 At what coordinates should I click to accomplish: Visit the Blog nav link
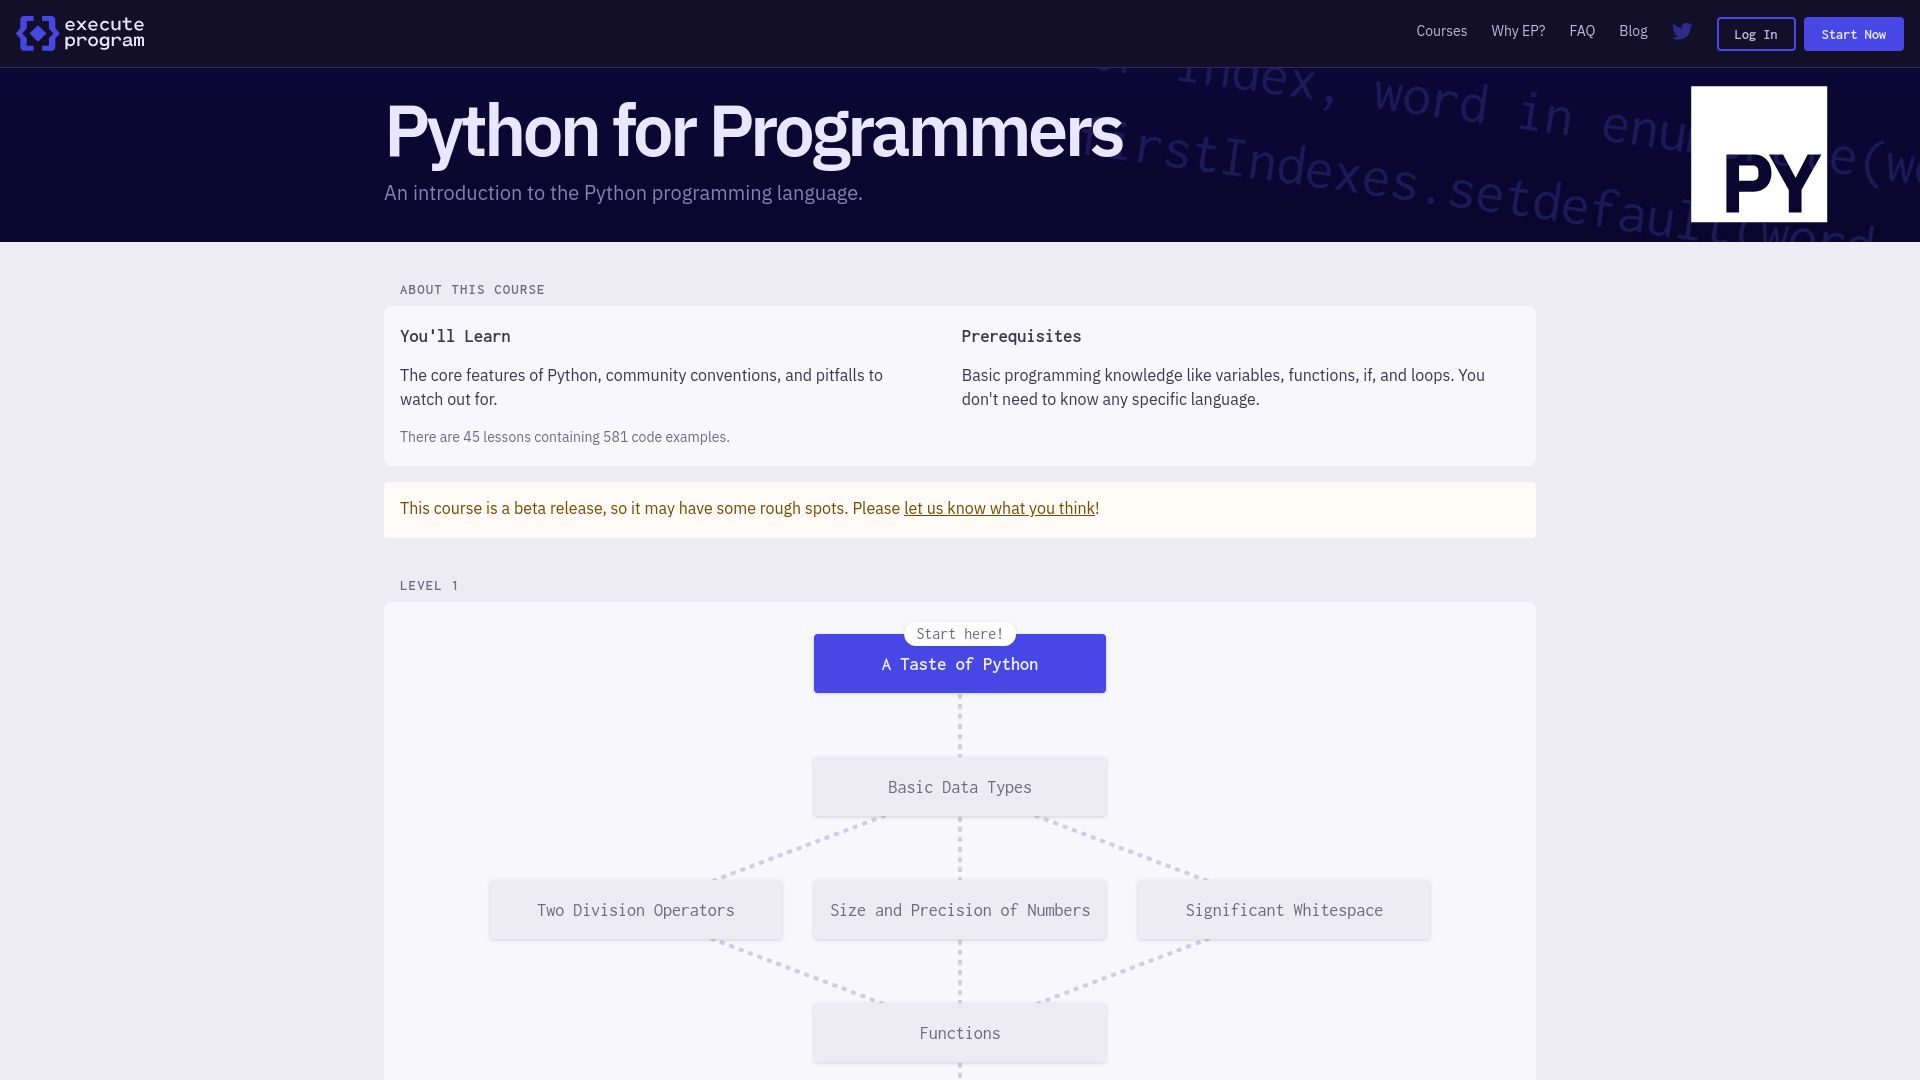point(1633,31)
